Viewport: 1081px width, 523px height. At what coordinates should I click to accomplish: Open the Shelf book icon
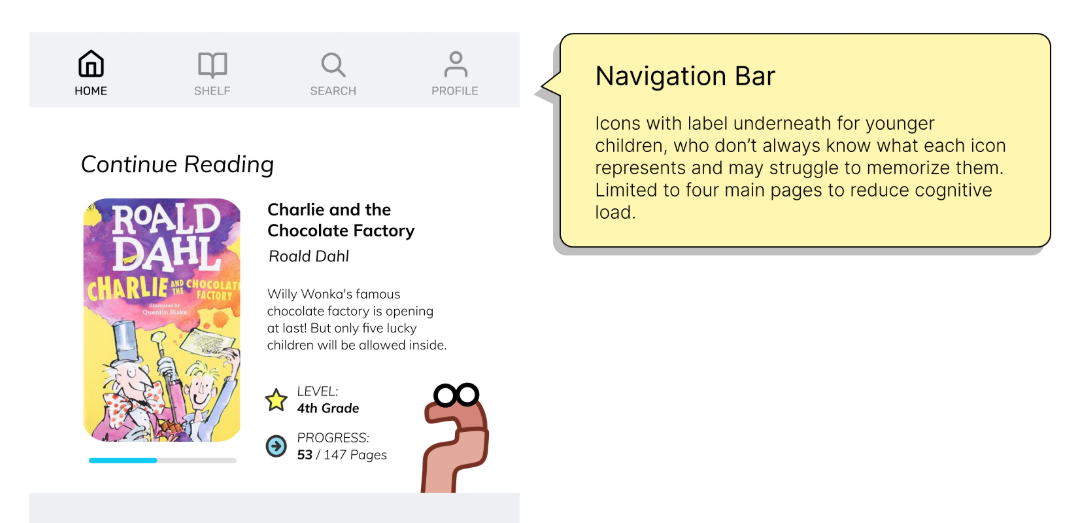coord(212,65)
